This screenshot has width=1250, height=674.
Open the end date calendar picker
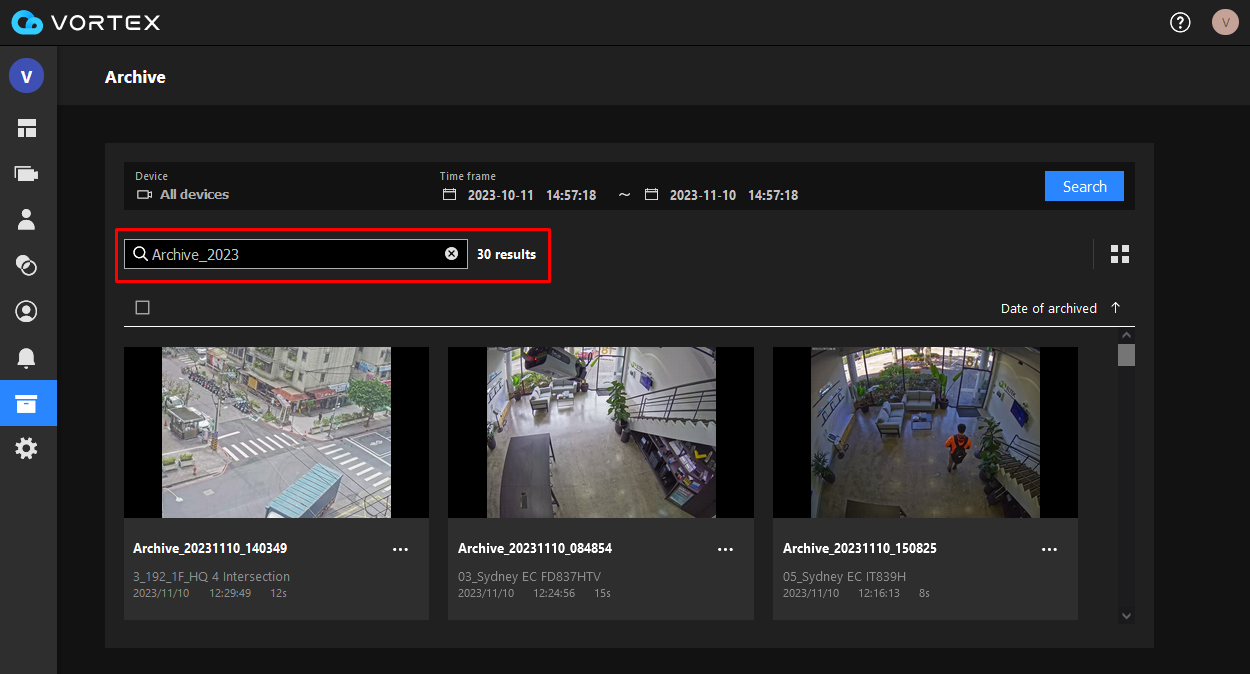click(651, 194)
